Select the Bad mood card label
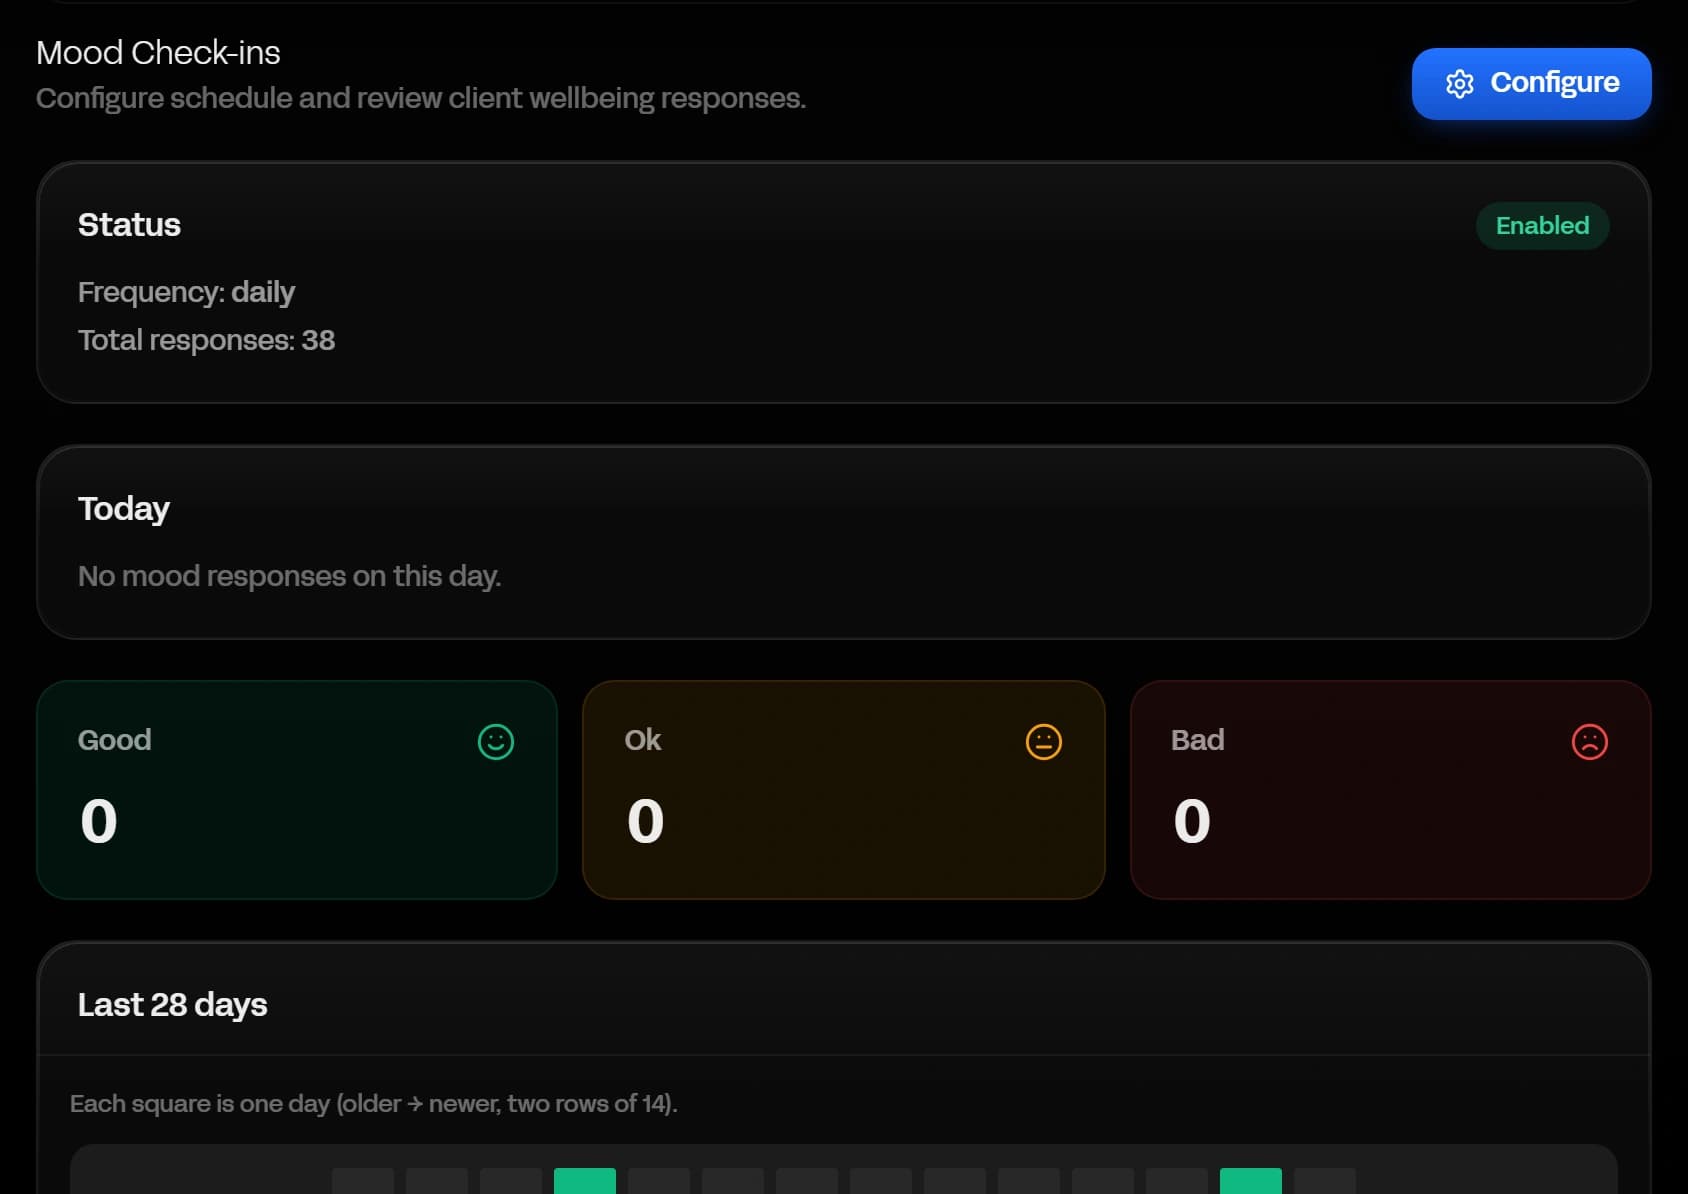Image resolution: width=1688 pixels, height=1194 pixels. click(x=1197, y=740)
